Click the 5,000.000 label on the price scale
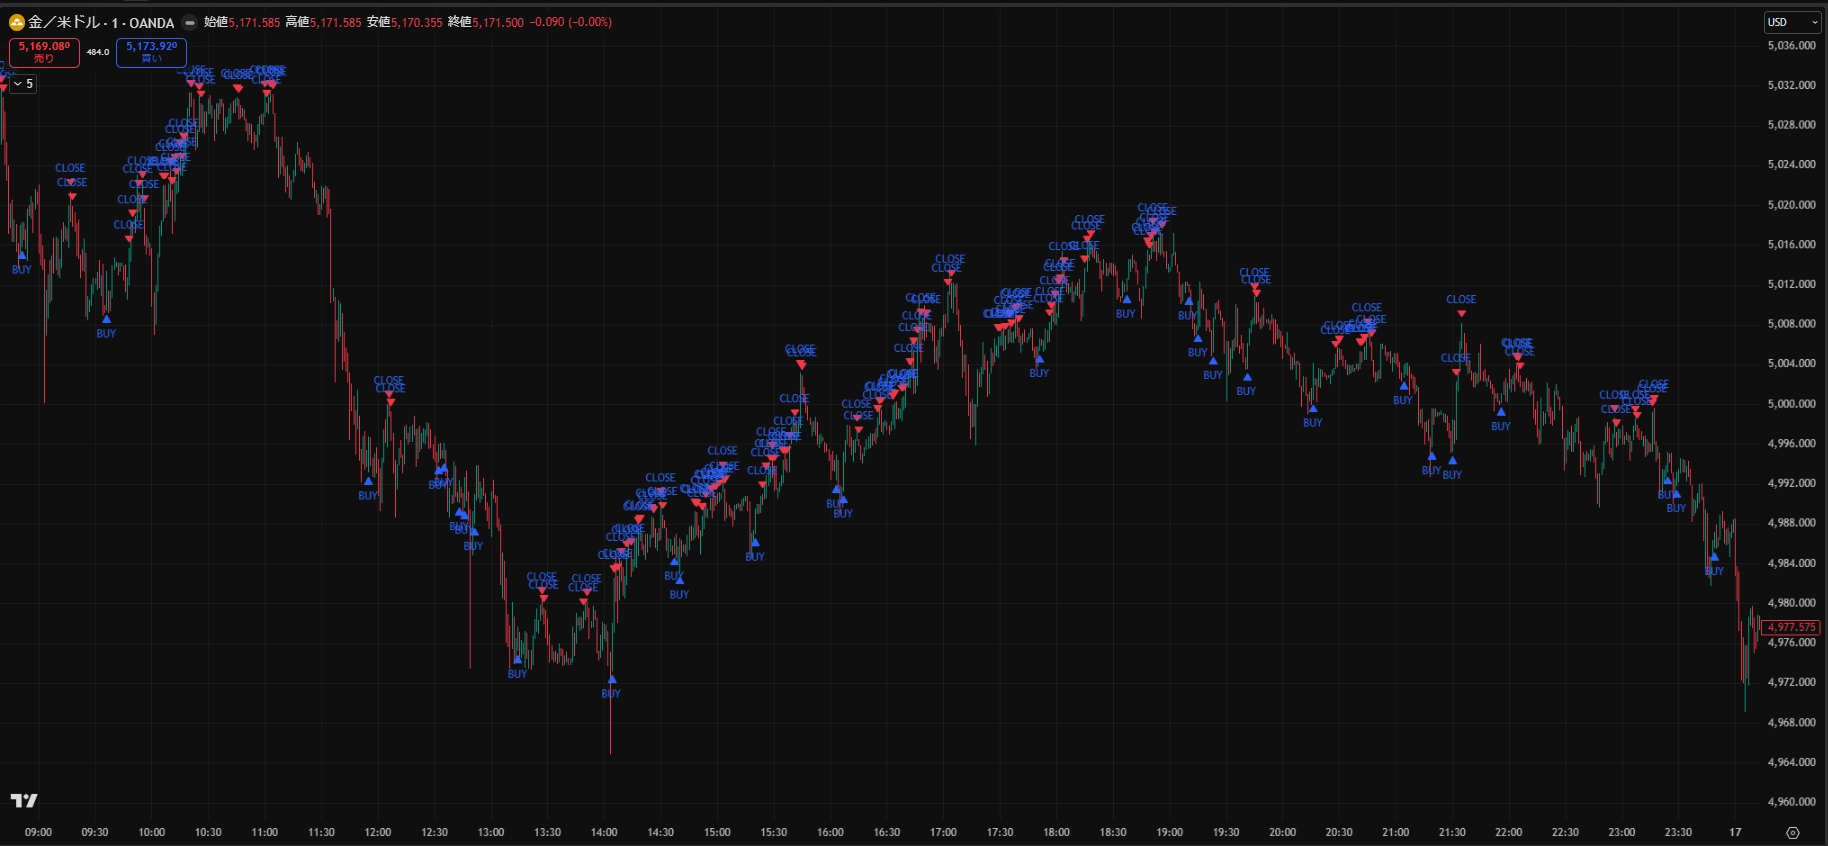The width and height of the screenshot is (1828, 846). [x=1791, y=403]
